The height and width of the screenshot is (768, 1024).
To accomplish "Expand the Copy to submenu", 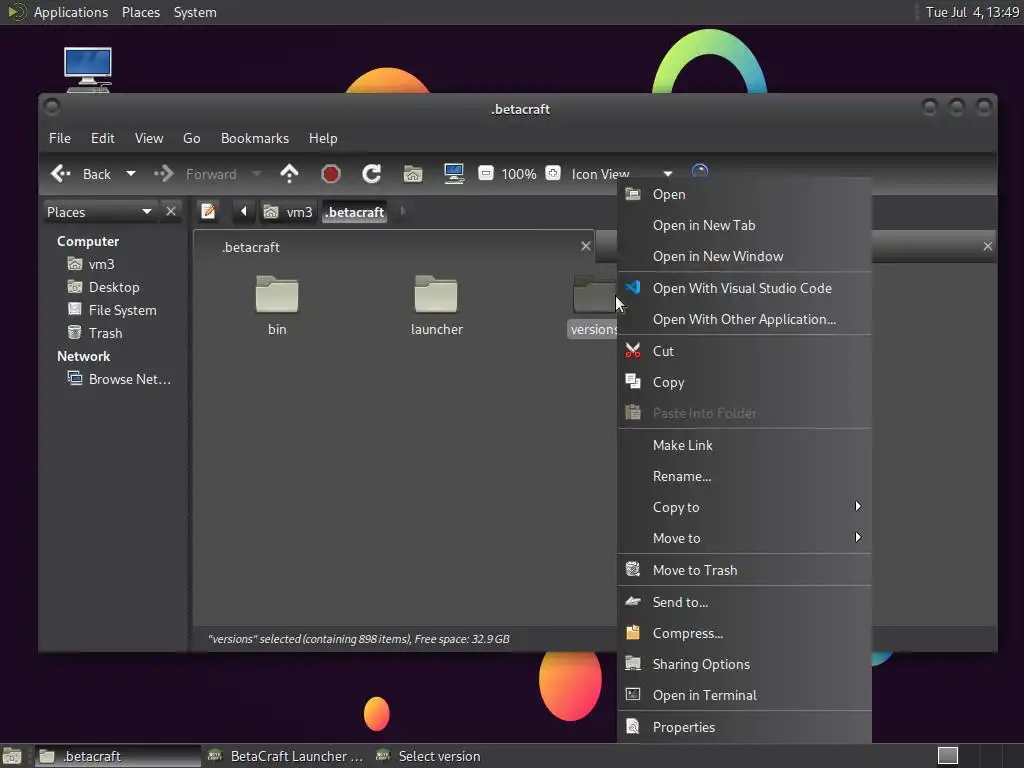I will pos(744,507).
